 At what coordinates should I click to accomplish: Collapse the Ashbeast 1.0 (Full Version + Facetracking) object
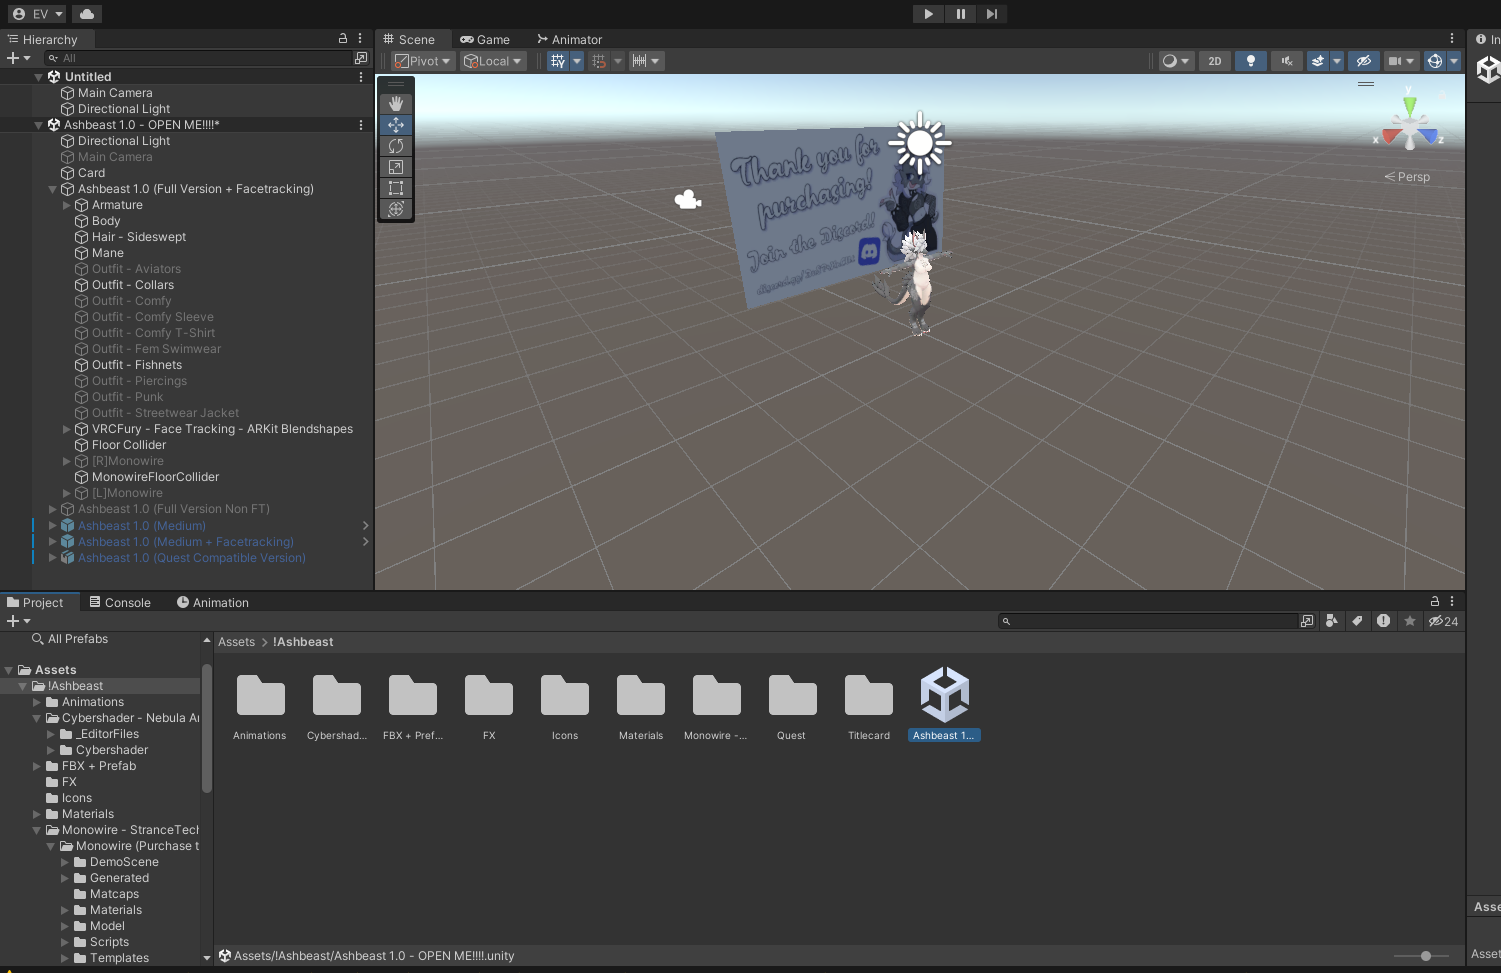point(53,189)
